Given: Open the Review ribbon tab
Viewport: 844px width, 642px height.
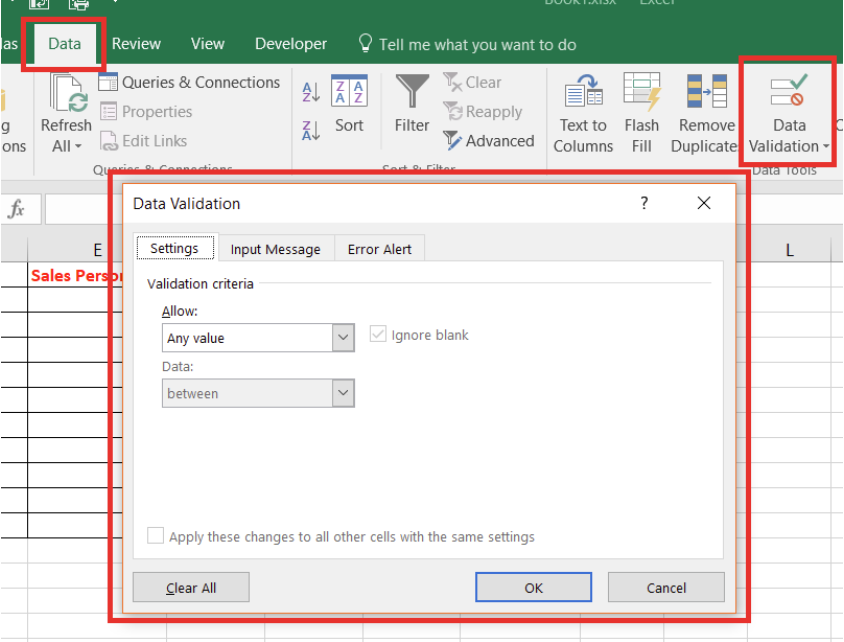Looking at the screenshot, I should pos(136,44).
